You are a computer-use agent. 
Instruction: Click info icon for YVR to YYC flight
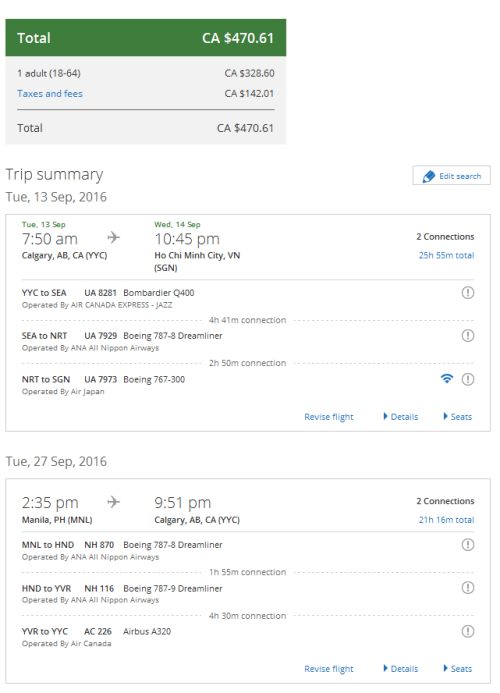468,631
